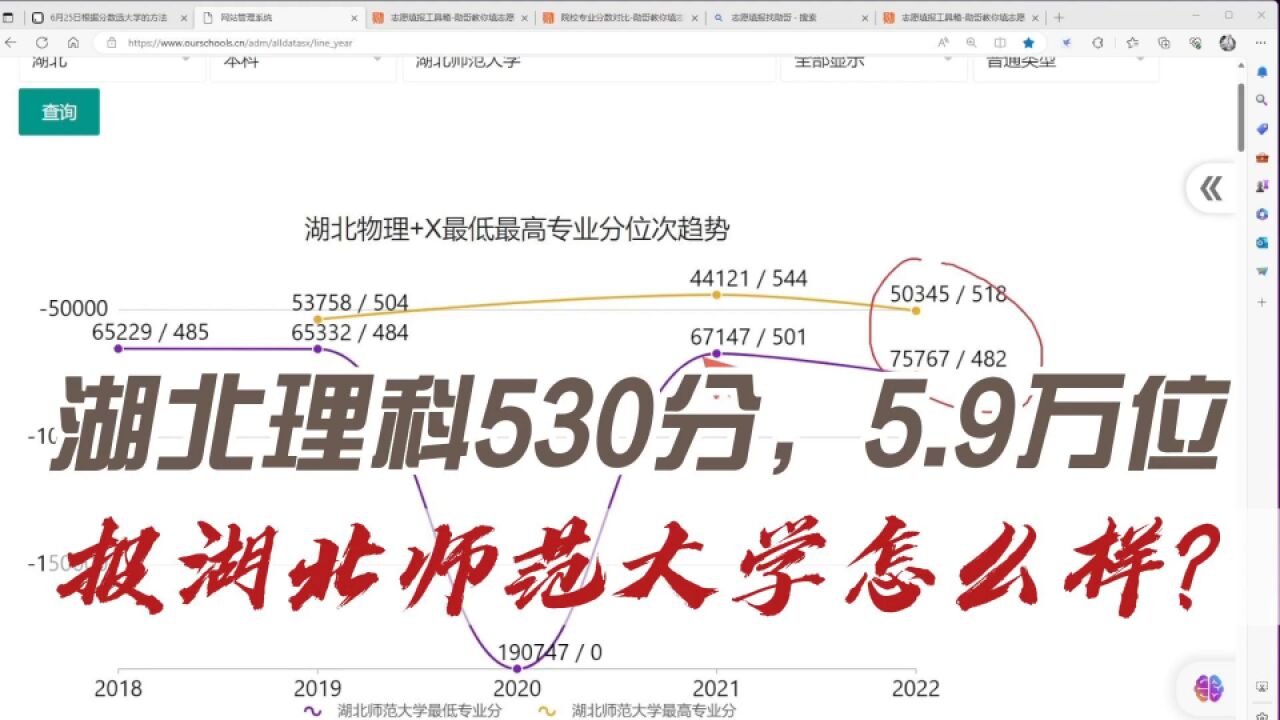Expand panel with the double-chevron button

click(1211, 188)
